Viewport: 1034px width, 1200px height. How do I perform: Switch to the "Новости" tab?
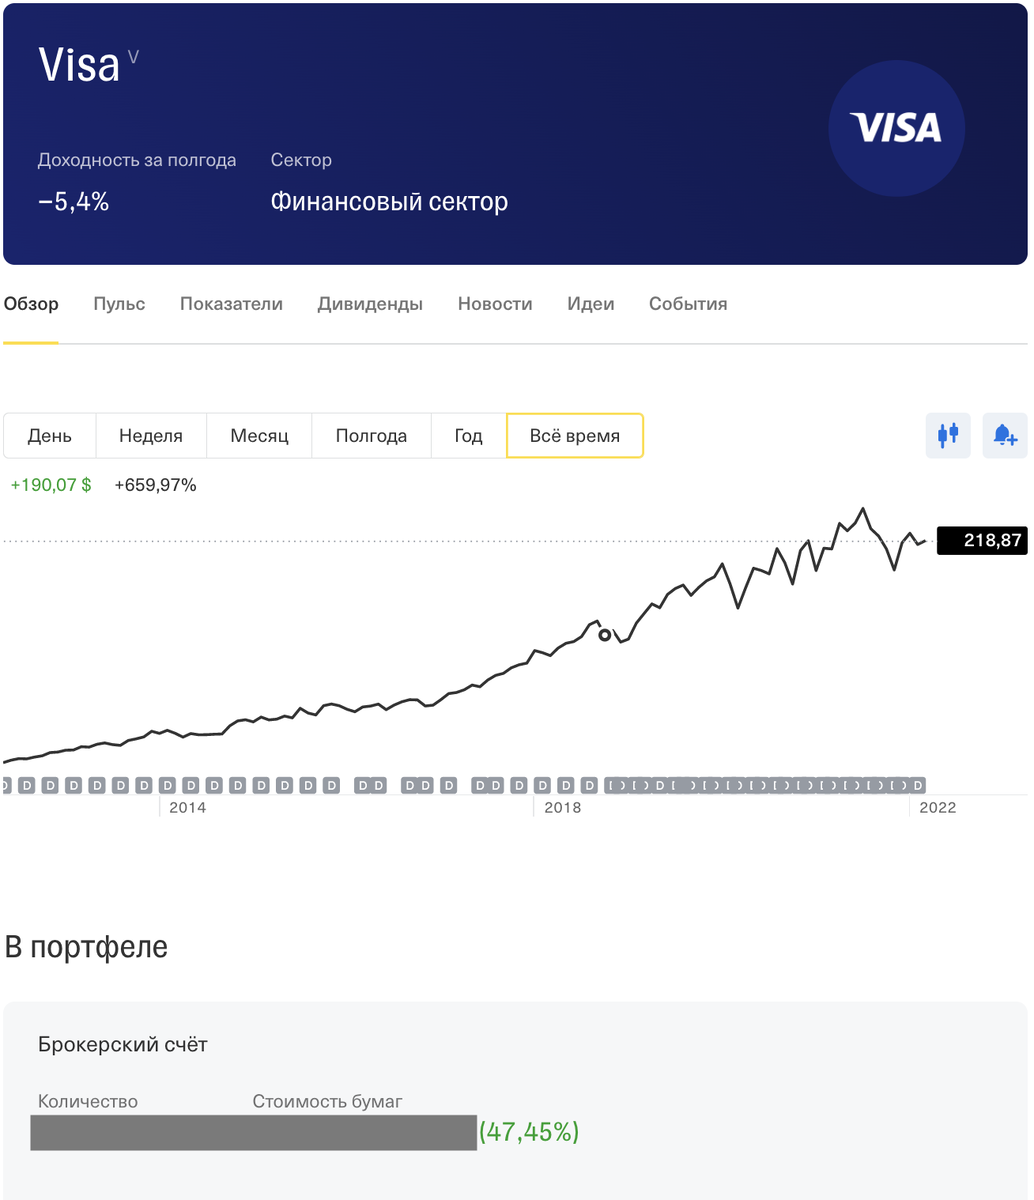coord(494,303)
